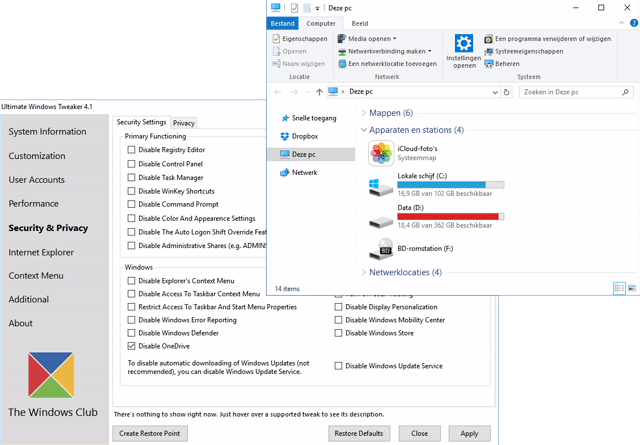Viewport: 640px width, 445px height.
Task: Click the Netwerk icon in navigation pane
Action: tap(284, 173)
